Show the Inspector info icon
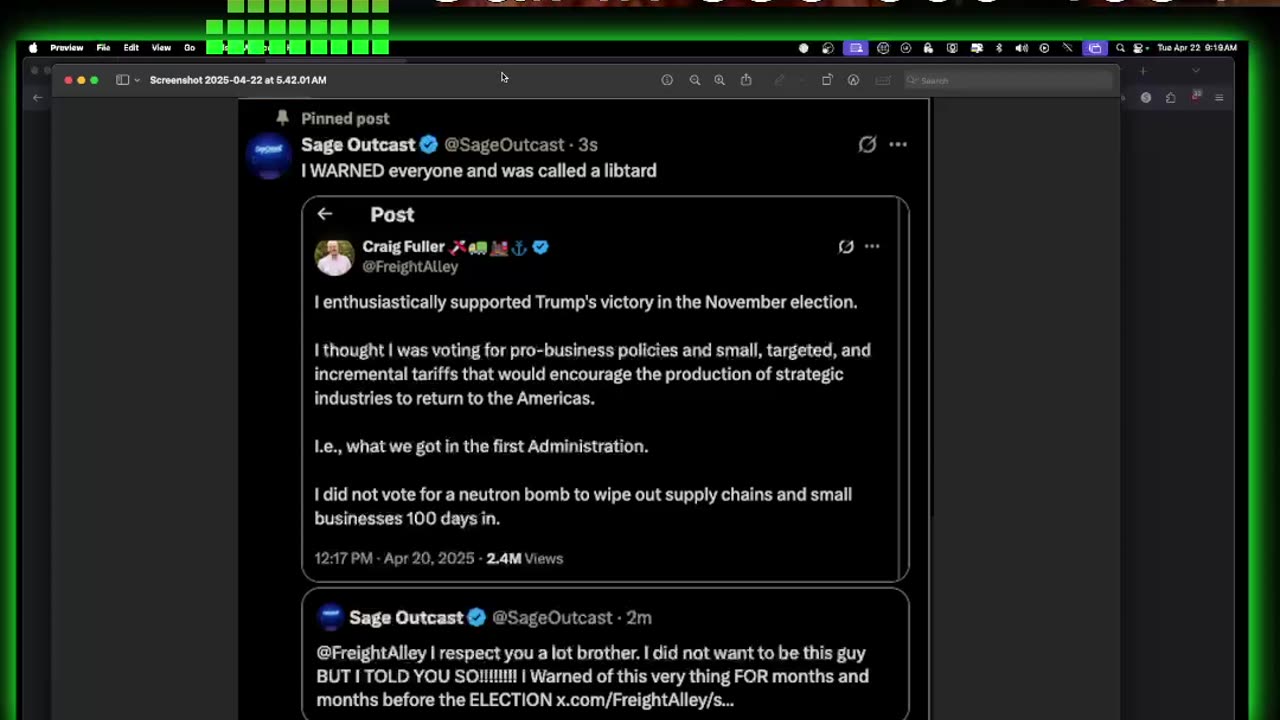This screenshot has width=1280, height=720. coord(667,80)
